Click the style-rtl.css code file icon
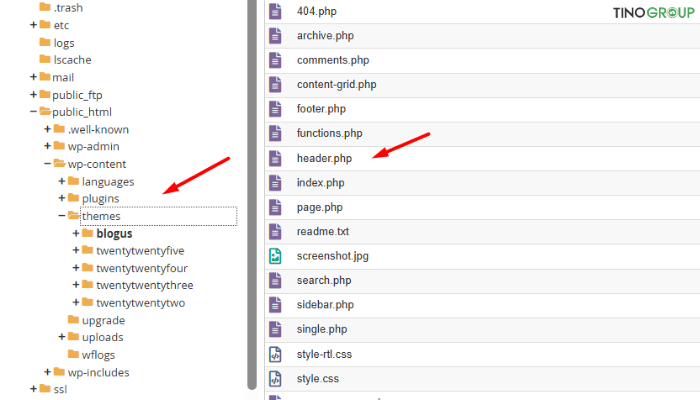The height and width of the screenshot is (400, 700). coord(275,354)
